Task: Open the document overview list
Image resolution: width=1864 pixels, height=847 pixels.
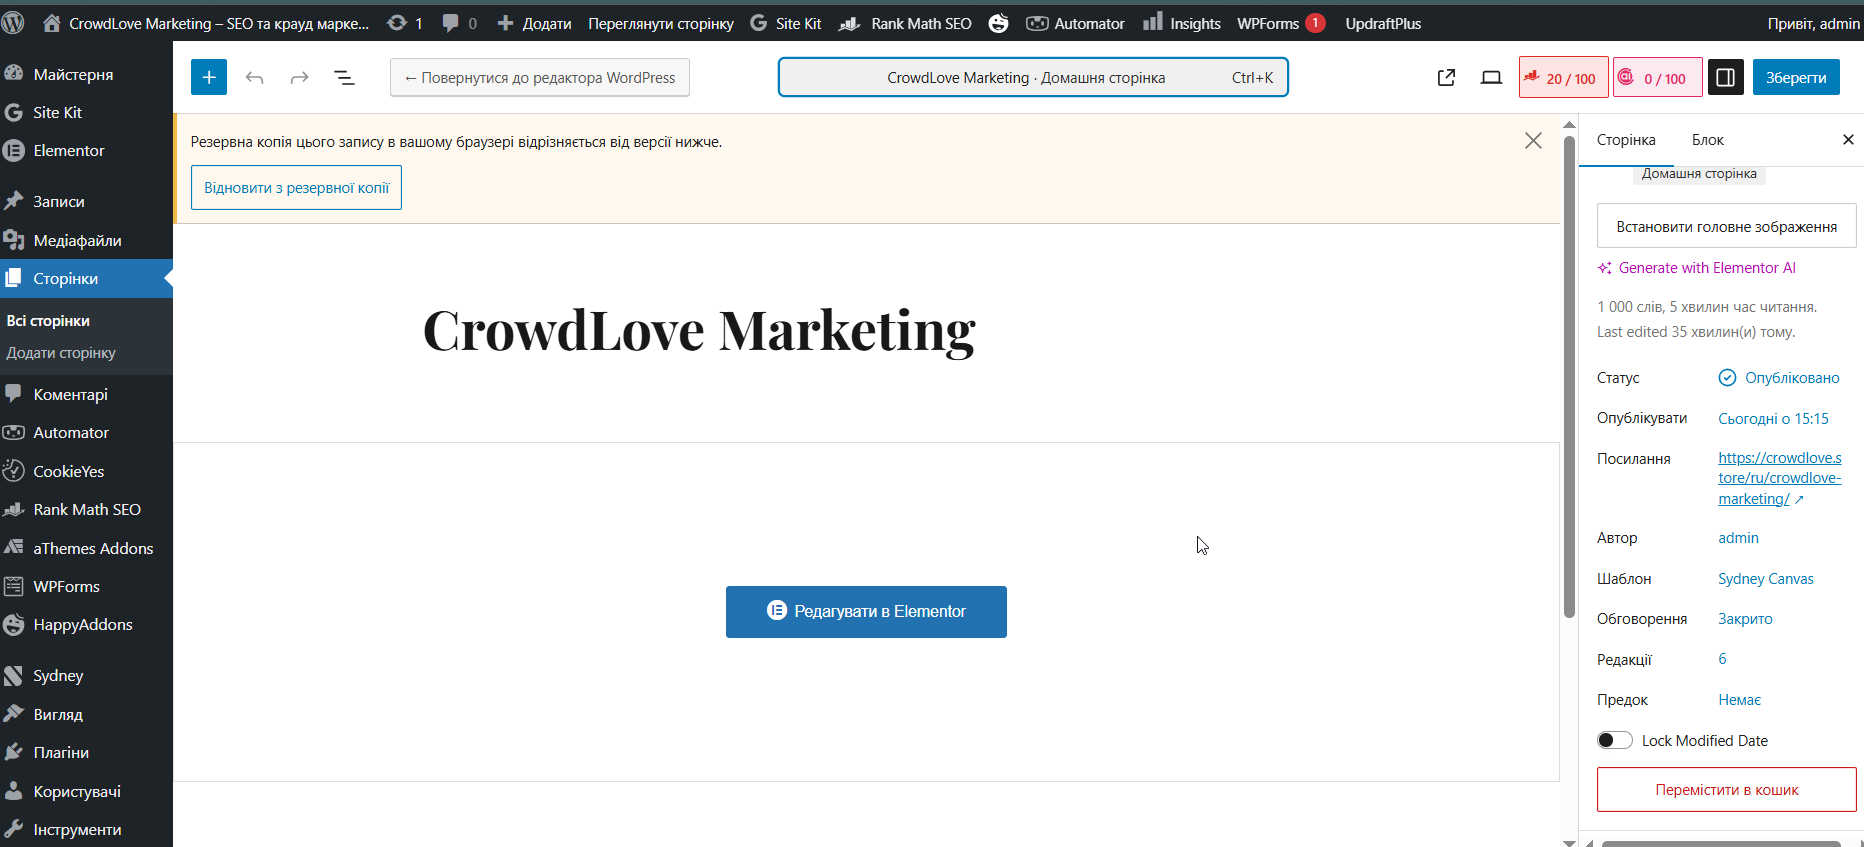Action: point(344,77)
